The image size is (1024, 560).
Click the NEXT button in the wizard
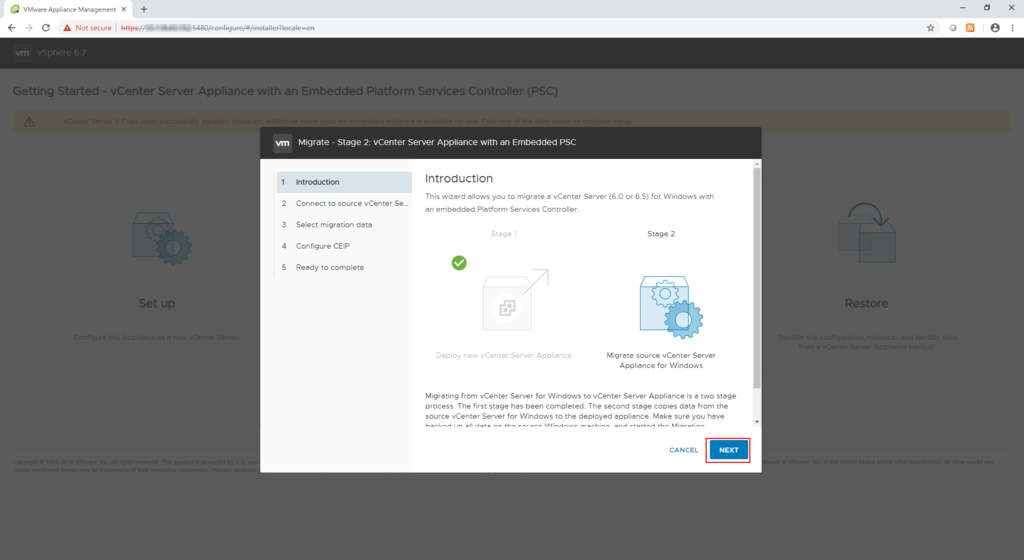point(728,450)
